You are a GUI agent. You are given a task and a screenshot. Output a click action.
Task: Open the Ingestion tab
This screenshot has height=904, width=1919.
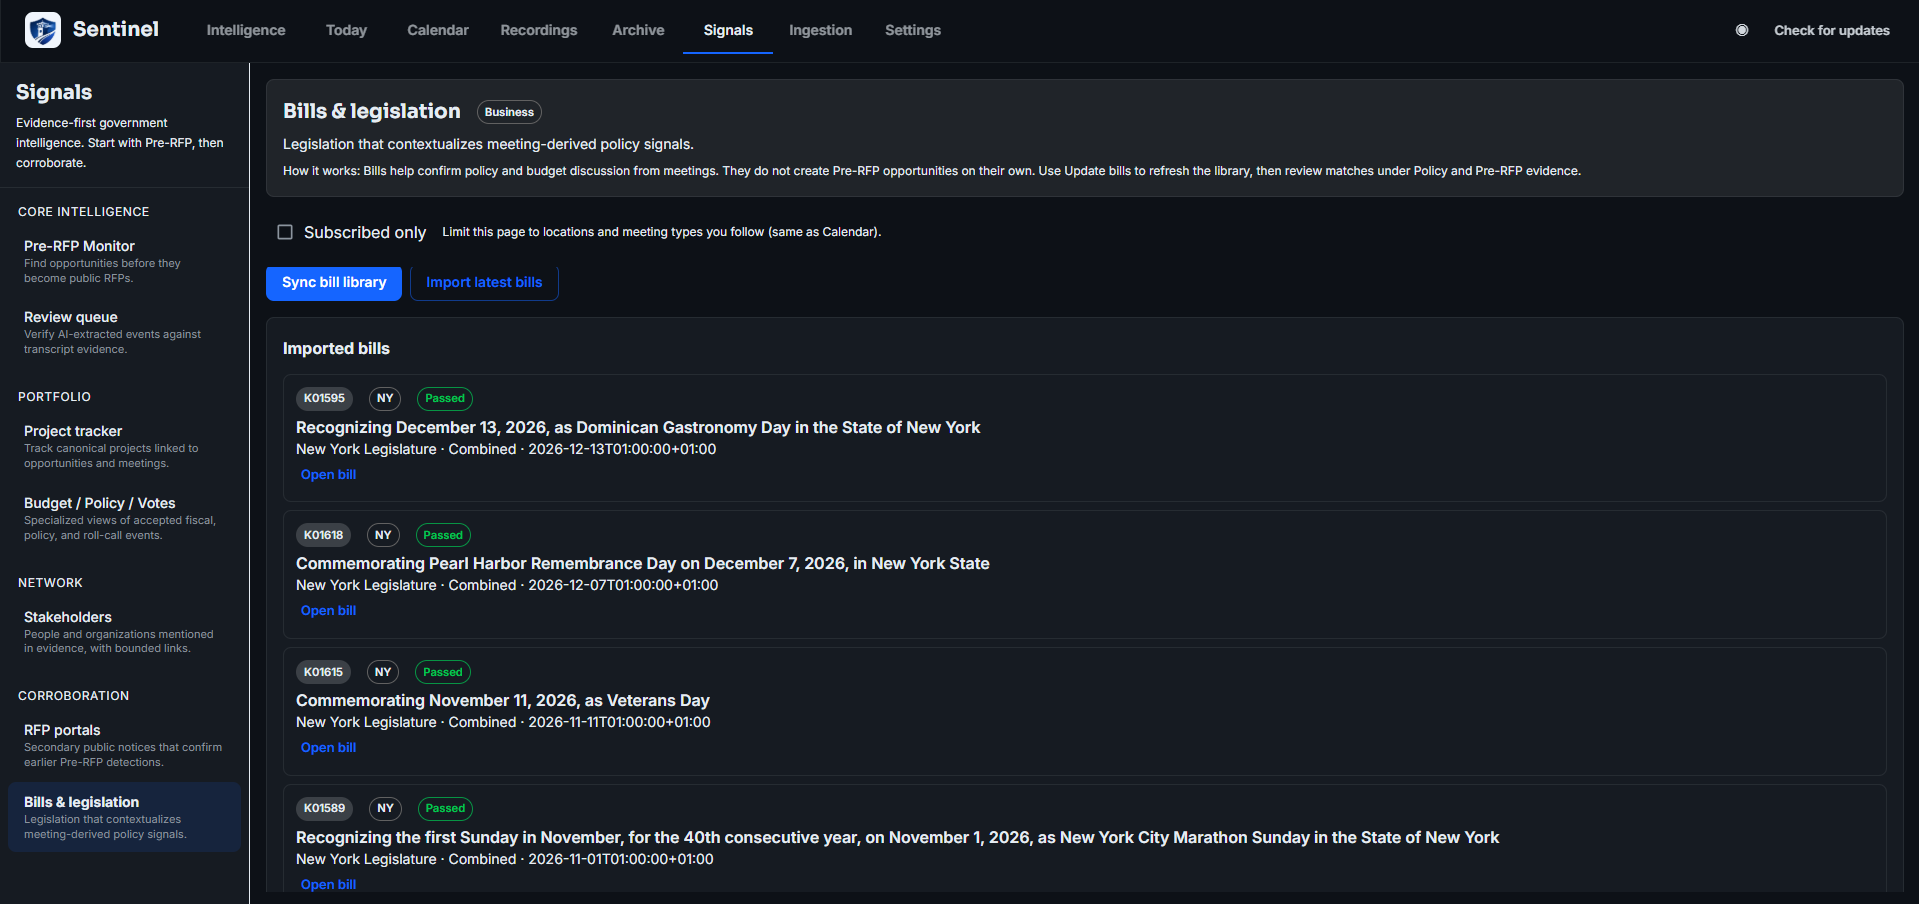pos(820,30)
